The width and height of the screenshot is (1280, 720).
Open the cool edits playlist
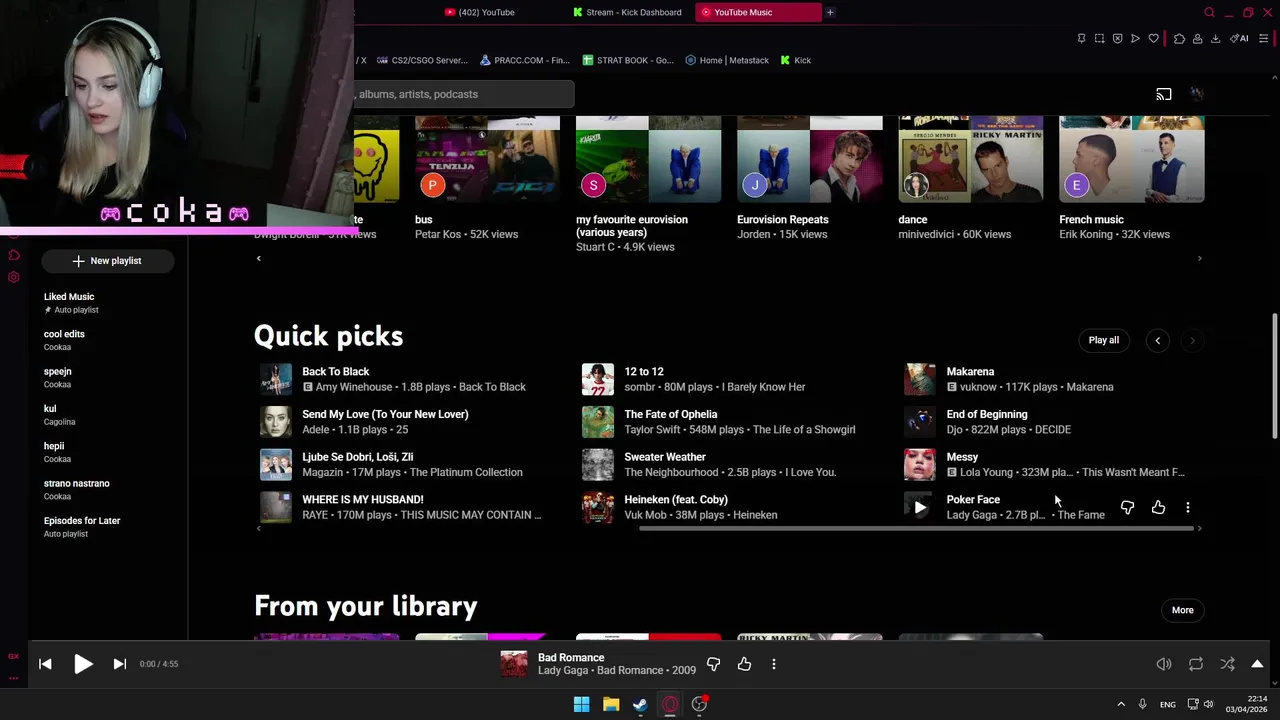(107, 340)
